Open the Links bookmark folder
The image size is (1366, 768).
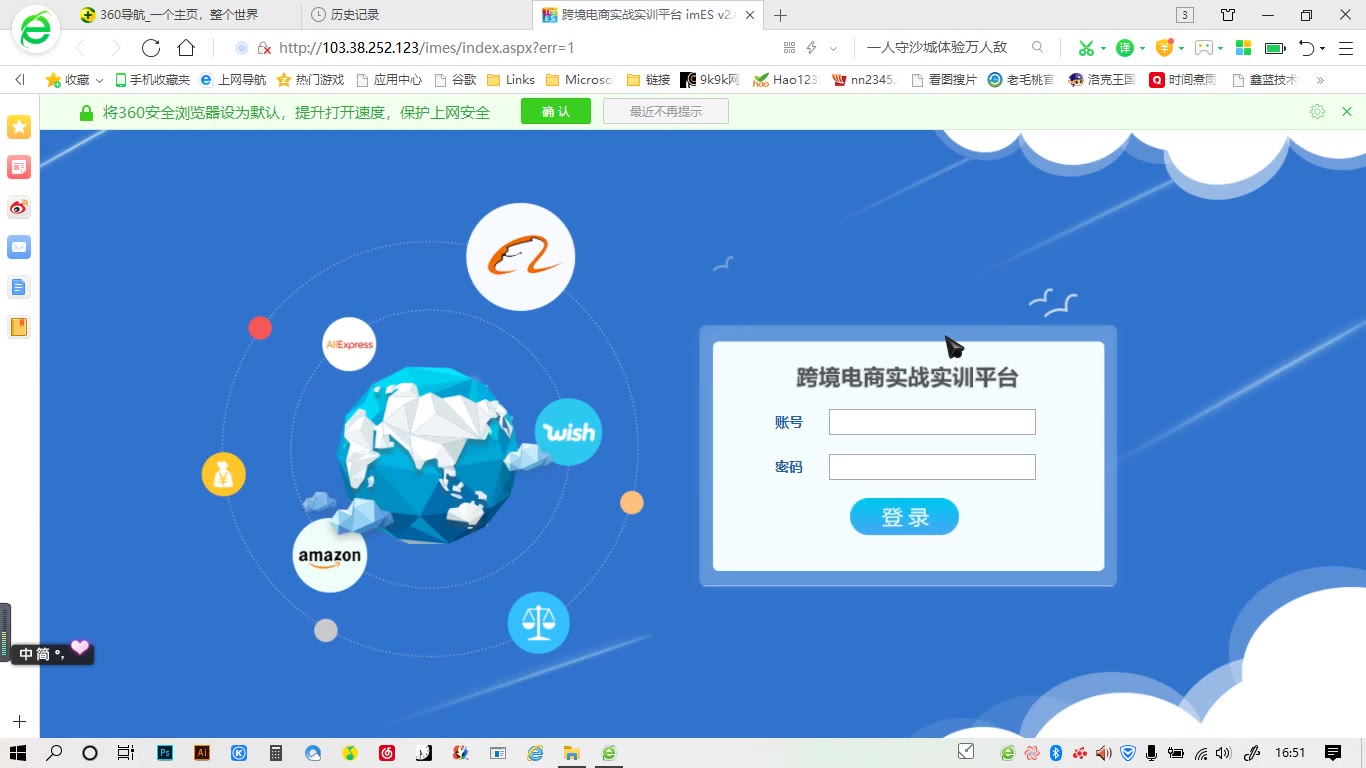(510, 80)
